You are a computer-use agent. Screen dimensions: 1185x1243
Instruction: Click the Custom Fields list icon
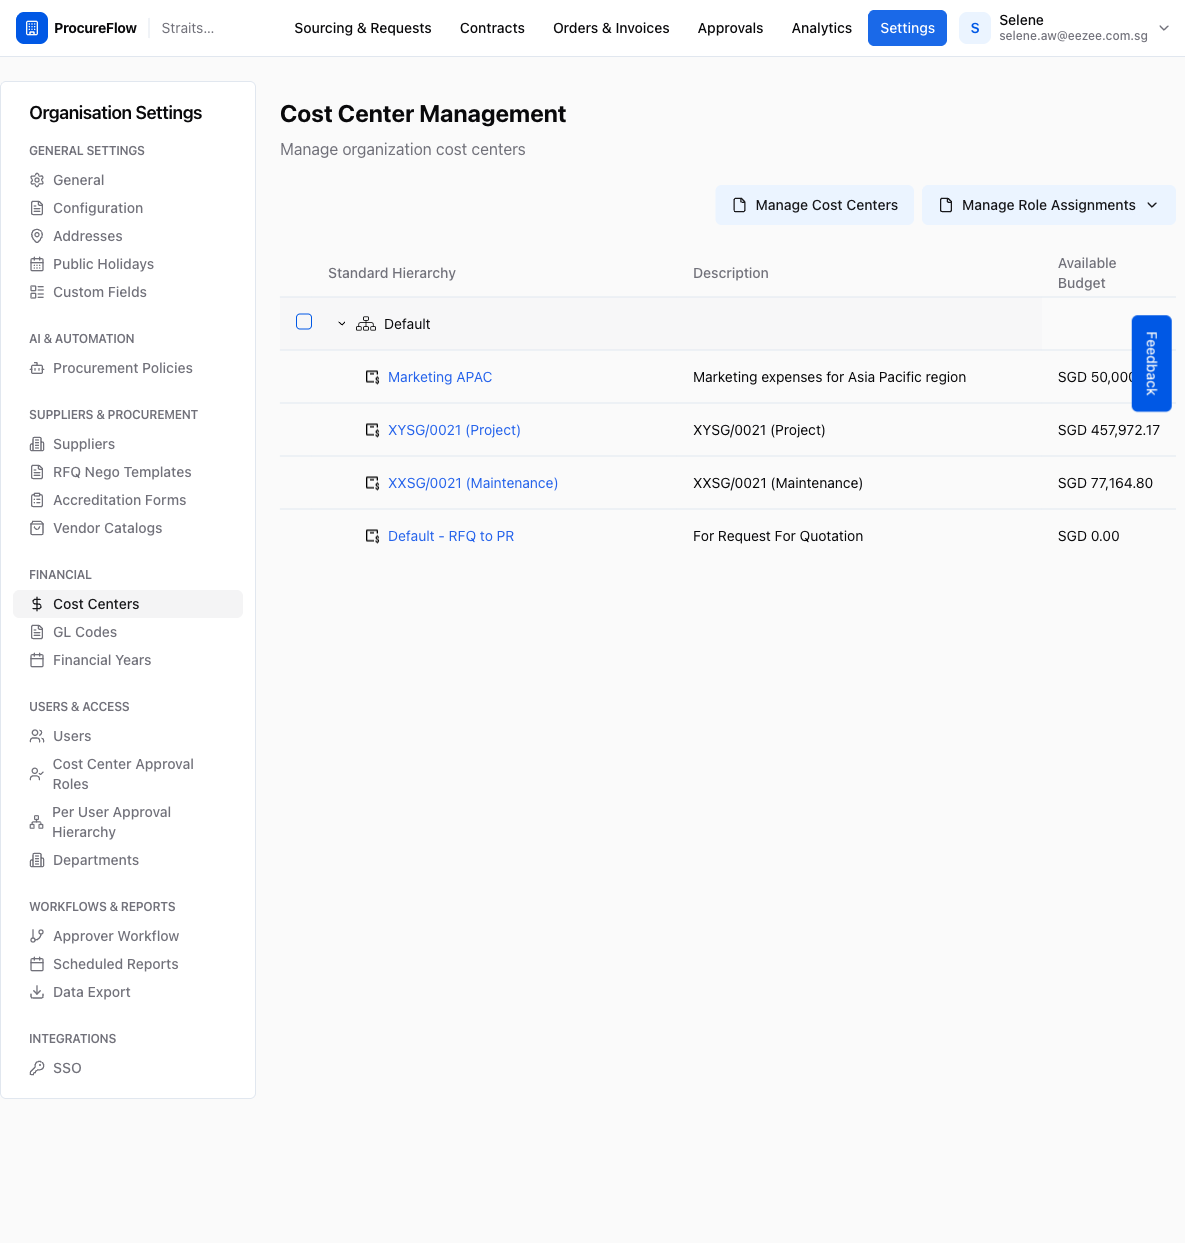coord(37,292)
